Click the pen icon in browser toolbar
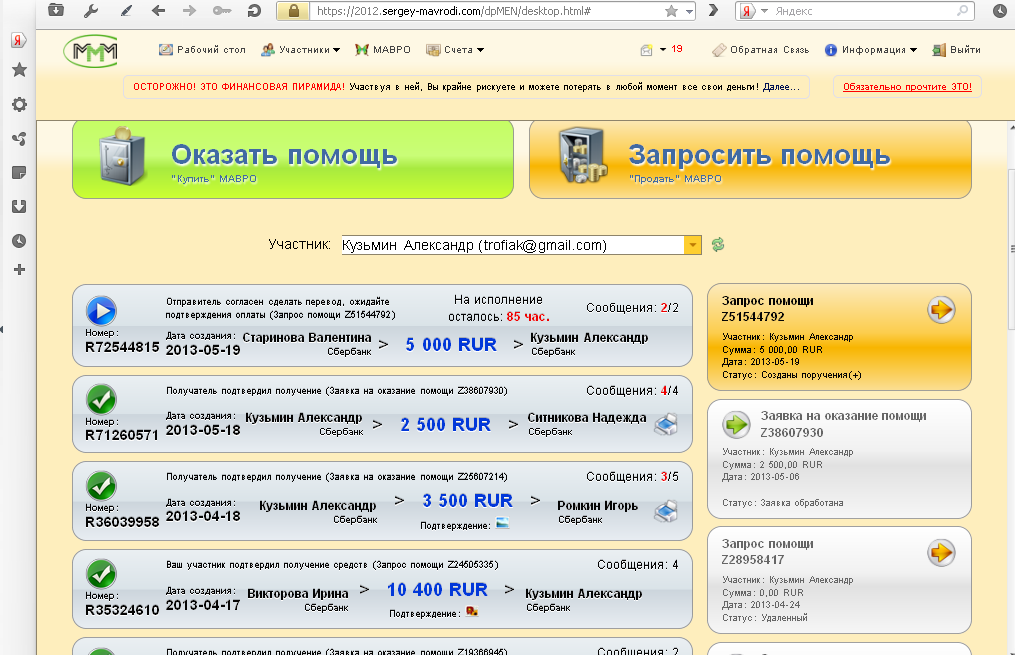1015x655 pixels. click(x=126, y=10)
